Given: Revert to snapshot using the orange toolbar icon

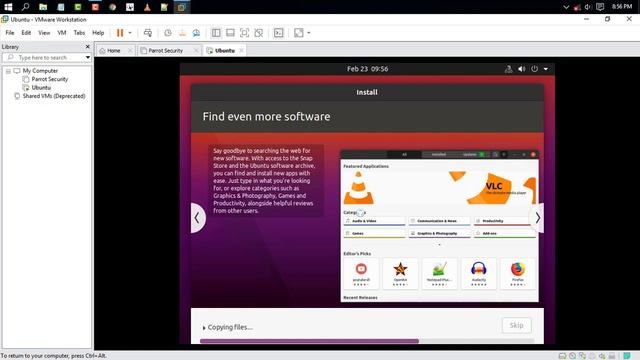Looking at the screenshot, I should click(182, 33).
